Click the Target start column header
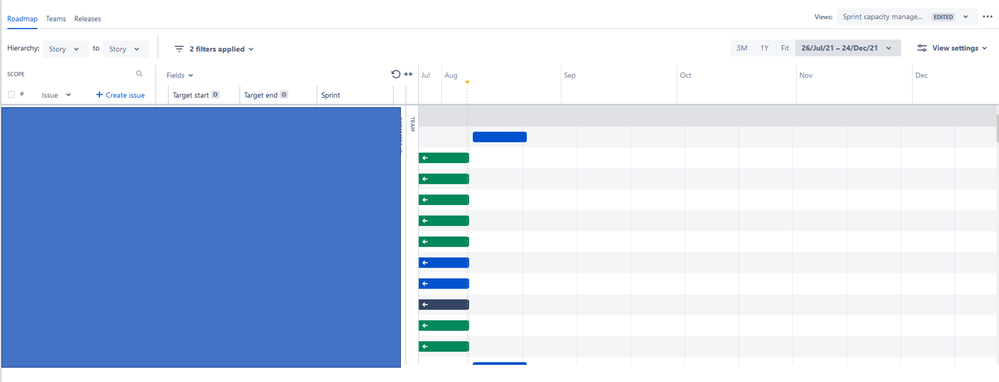Image resolution: width=999 pixels, height=382 pixels. pyautogui.click(x=191, y=95)
